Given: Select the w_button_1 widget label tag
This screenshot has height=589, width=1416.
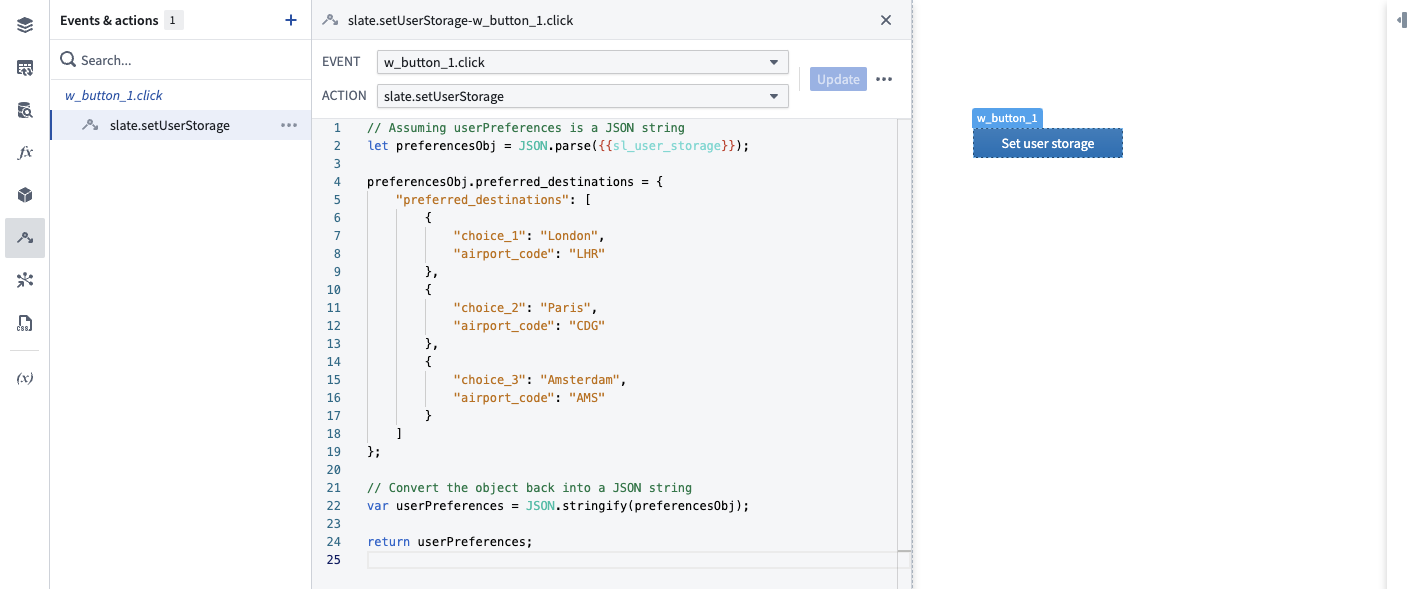Looking at the screenshot, I should pyautogui.click(x=1008, y=118).
